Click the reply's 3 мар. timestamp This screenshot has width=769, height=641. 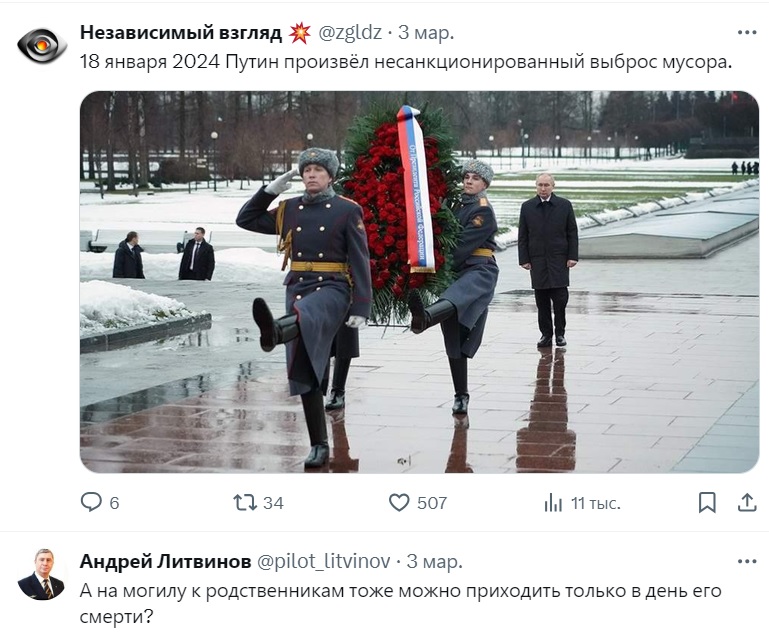pos(435,561)
